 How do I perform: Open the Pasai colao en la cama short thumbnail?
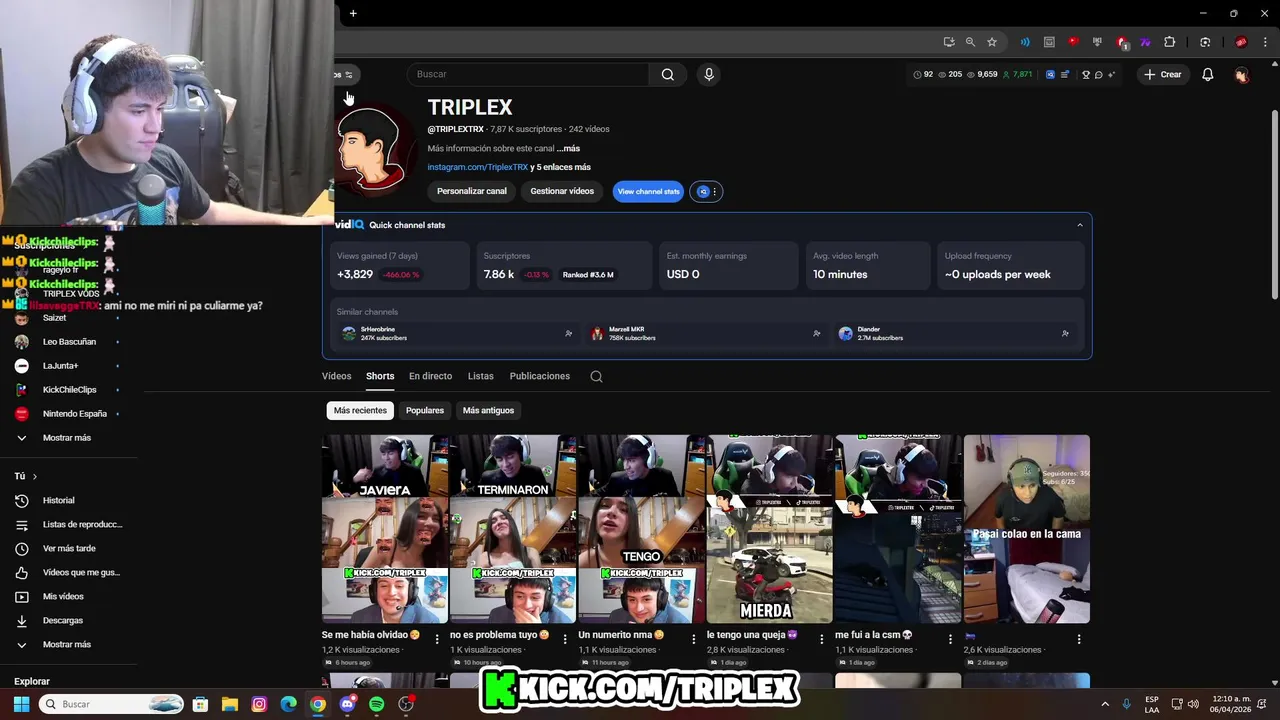1027,529
